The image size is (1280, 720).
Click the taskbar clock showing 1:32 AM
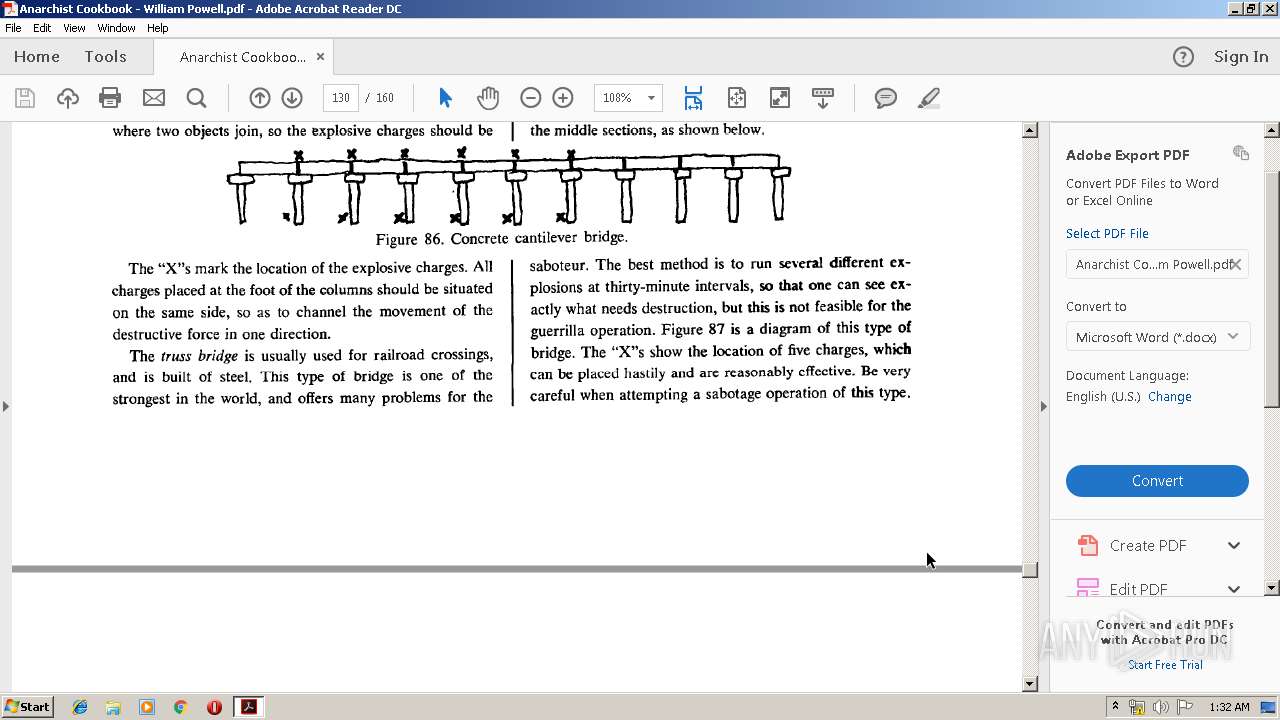coord(1229,707)
